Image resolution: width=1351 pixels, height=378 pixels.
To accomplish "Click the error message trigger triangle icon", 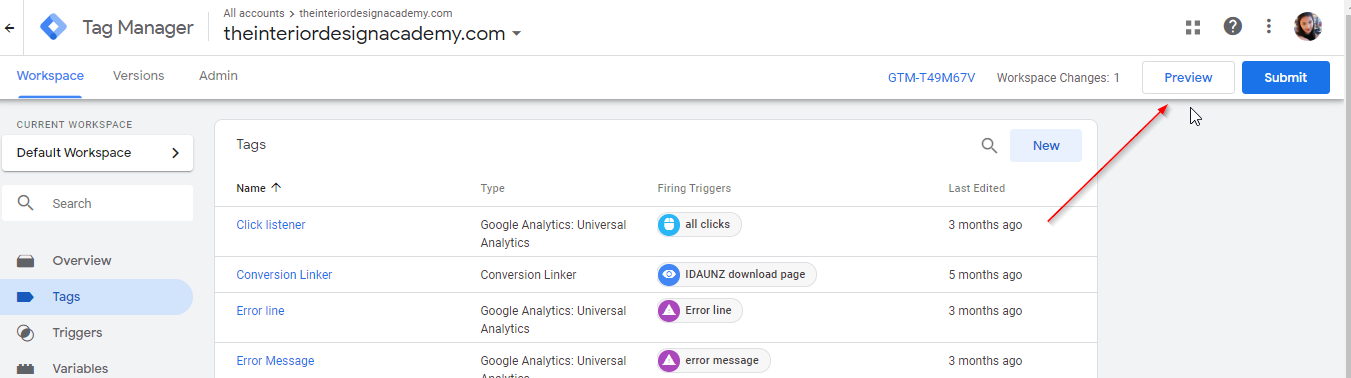I will [669, 361].
